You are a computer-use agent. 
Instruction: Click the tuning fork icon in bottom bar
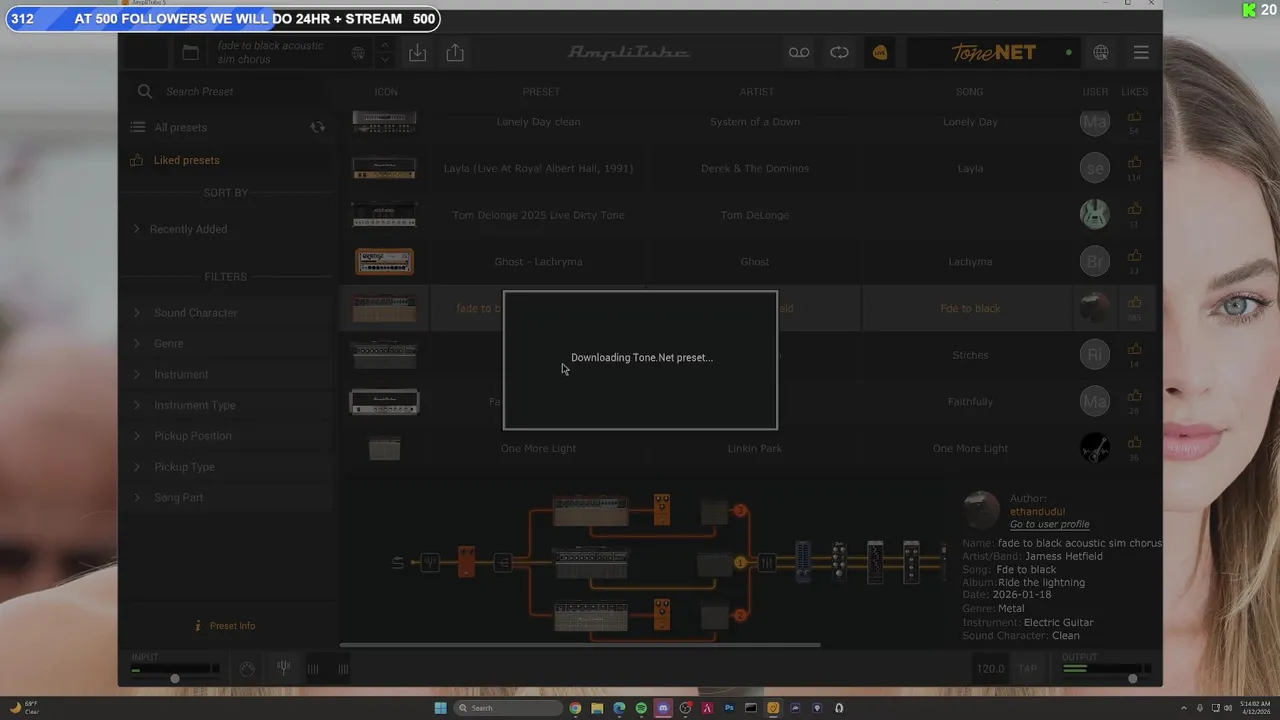[x=284, y=668]
